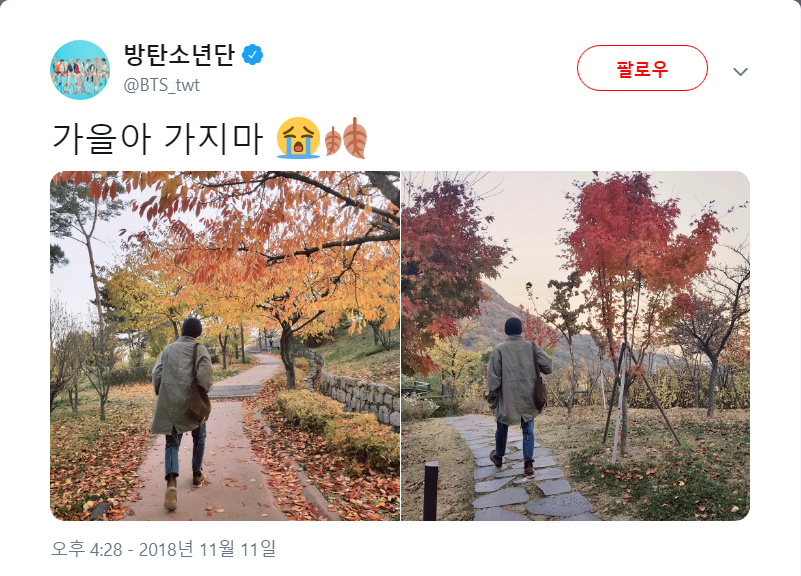Image resolution: width=801 pixels, height=576 pixels.
Task: Click the black bollard in right photo
Action: 431,491
